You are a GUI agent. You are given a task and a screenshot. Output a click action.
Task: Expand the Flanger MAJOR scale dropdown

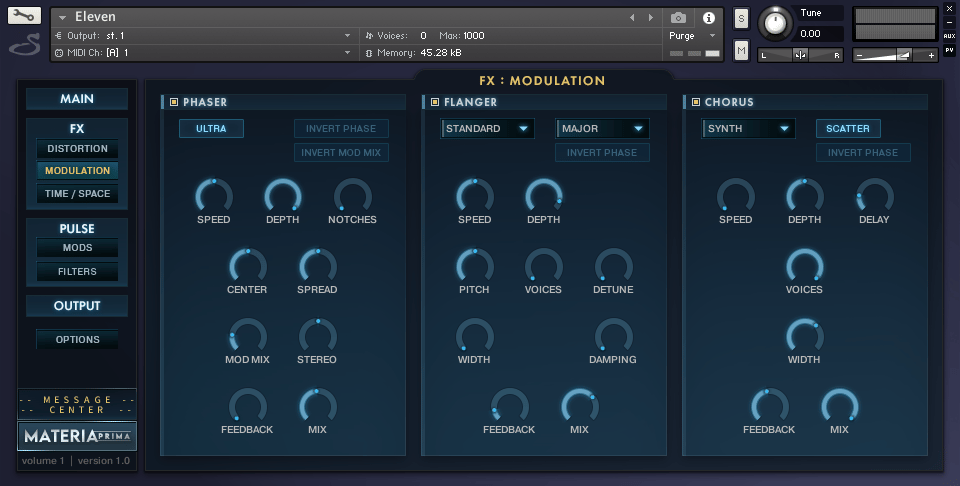tap(602, 128)
